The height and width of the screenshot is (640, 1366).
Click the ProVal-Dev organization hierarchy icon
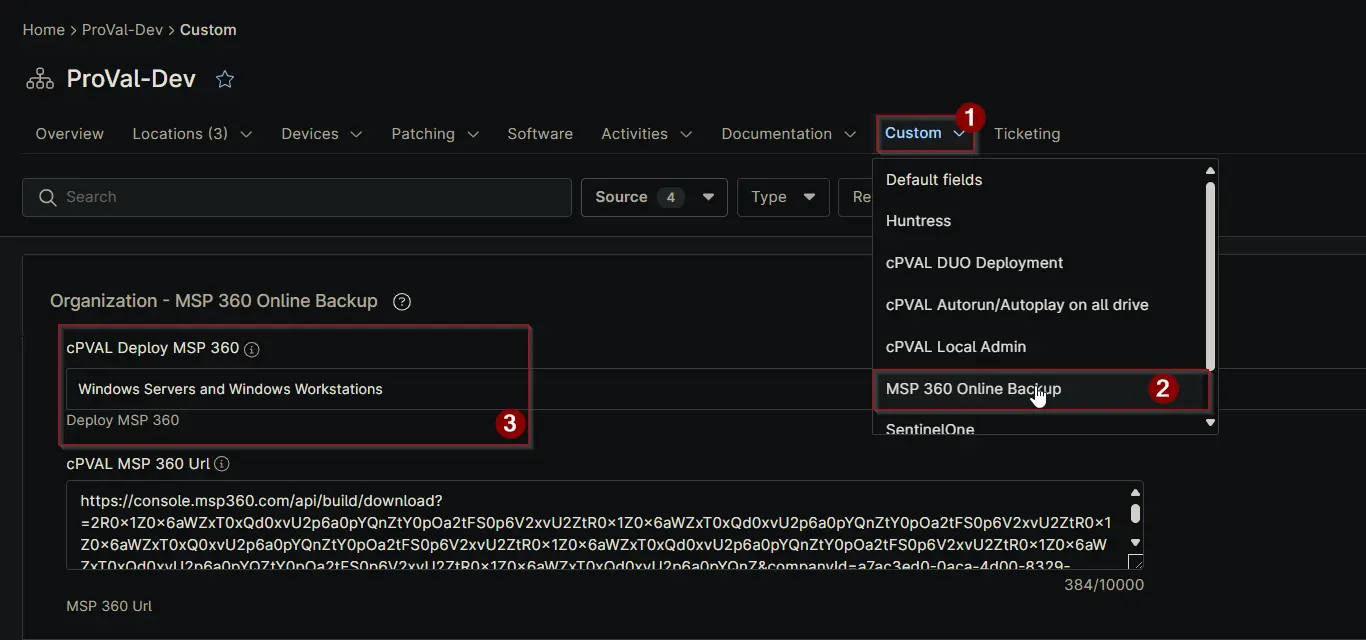[x=40, y=79]
